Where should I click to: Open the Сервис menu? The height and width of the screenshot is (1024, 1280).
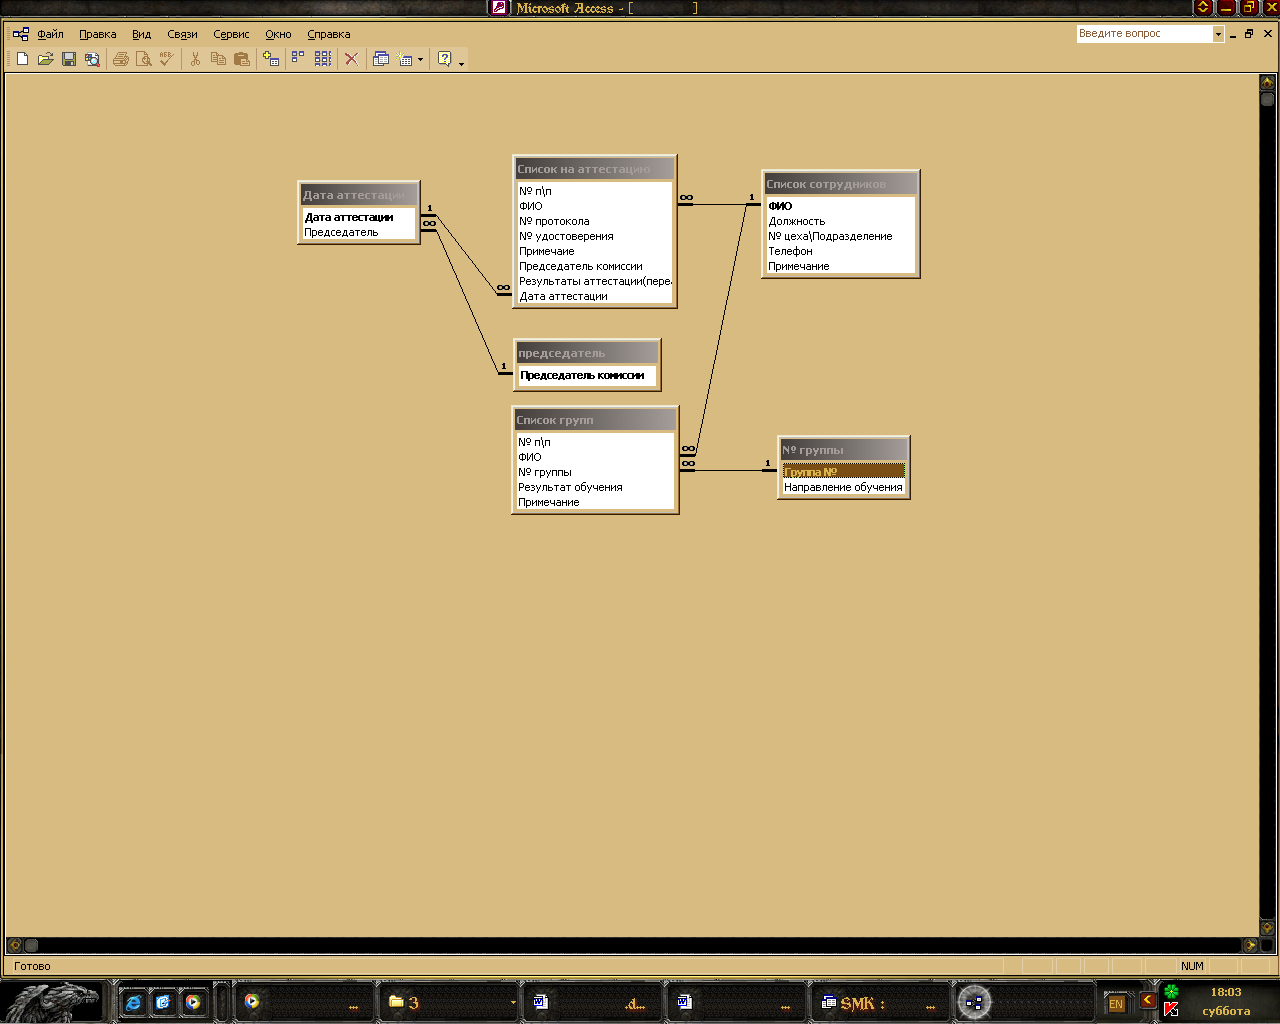click(231, 34)
